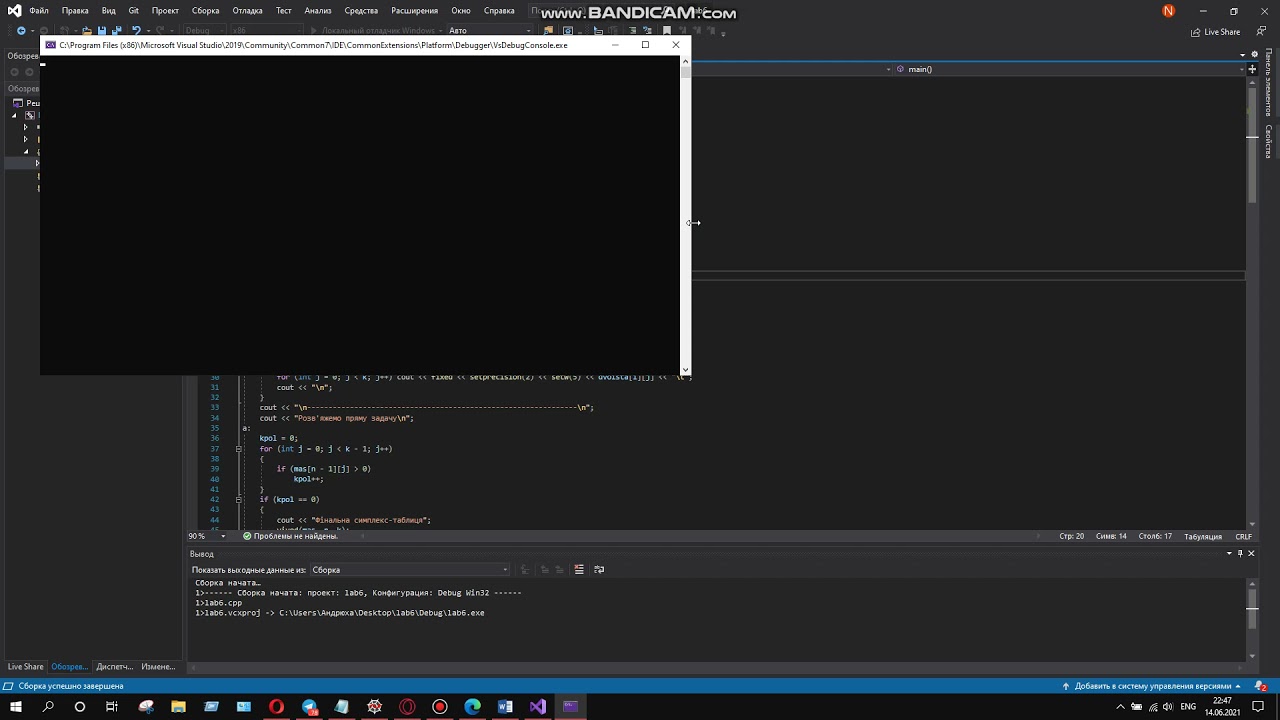This screenshot has width=1280, height=720.
Task: Open Microsoft Edge from taskbar
Action: point(473,707)
